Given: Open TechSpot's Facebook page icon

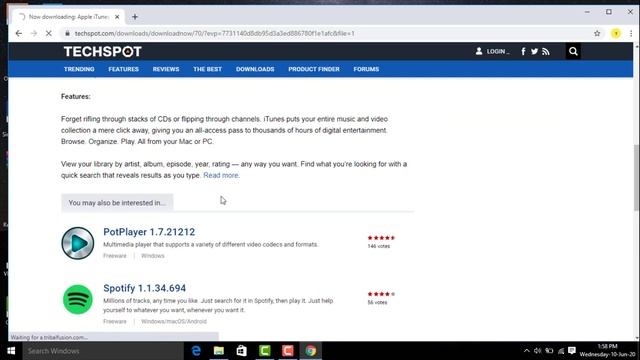Looking at the screenshot, I should pos(523,51).
